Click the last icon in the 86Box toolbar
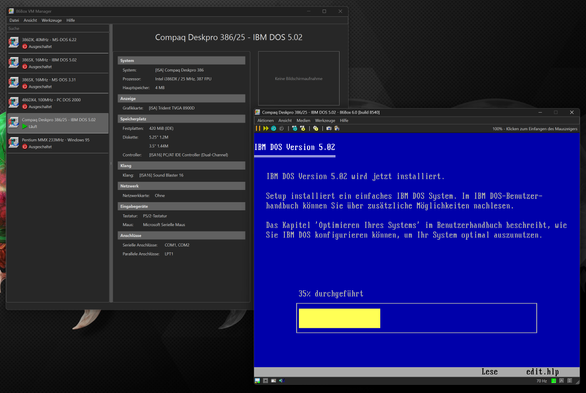 (337, 129)
